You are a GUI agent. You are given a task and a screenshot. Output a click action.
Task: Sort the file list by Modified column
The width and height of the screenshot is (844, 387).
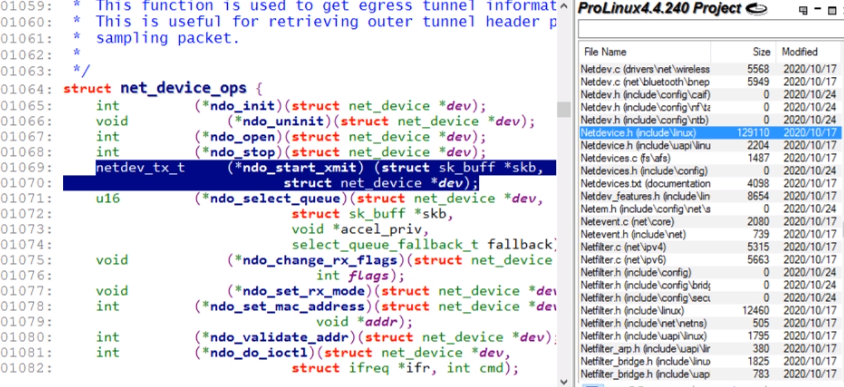tap(809, 52)
